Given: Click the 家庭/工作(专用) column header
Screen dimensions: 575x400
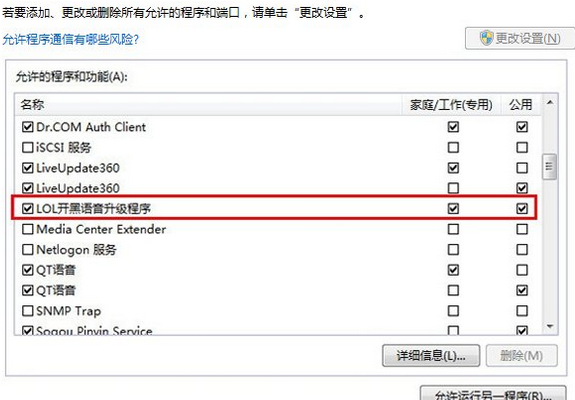Looking at the screenshot, I should click(x=451, y=105).
